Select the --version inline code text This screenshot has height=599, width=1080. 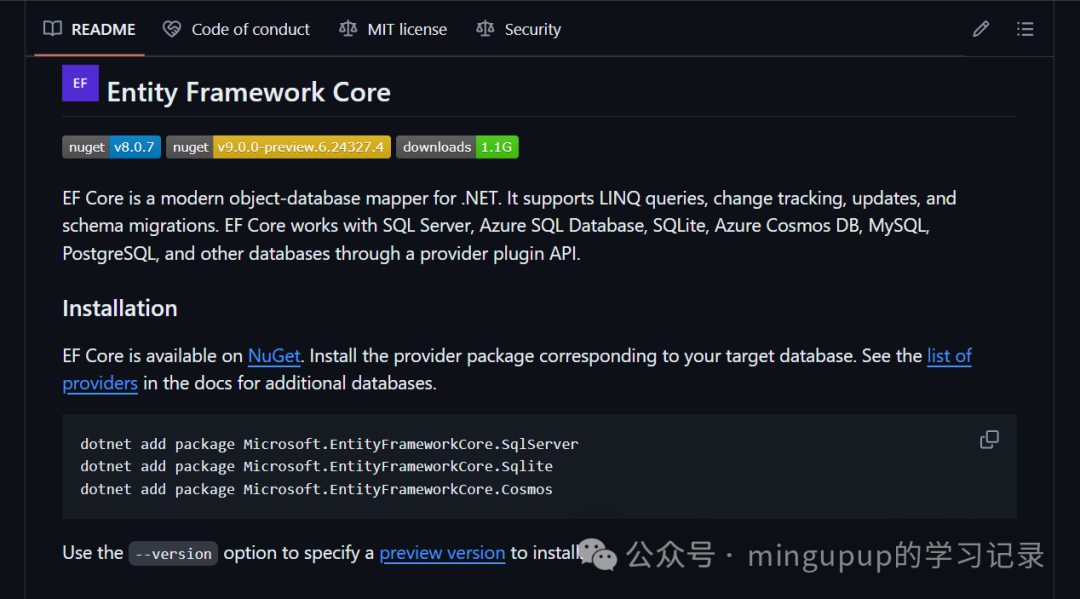tap(172, 553)
